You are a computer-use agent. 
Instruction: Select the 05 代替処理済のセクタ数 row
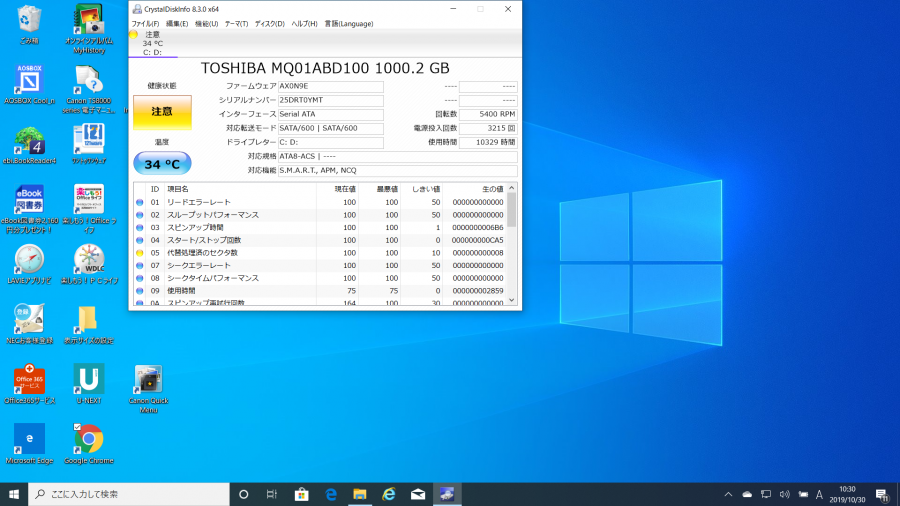[320, 252]
